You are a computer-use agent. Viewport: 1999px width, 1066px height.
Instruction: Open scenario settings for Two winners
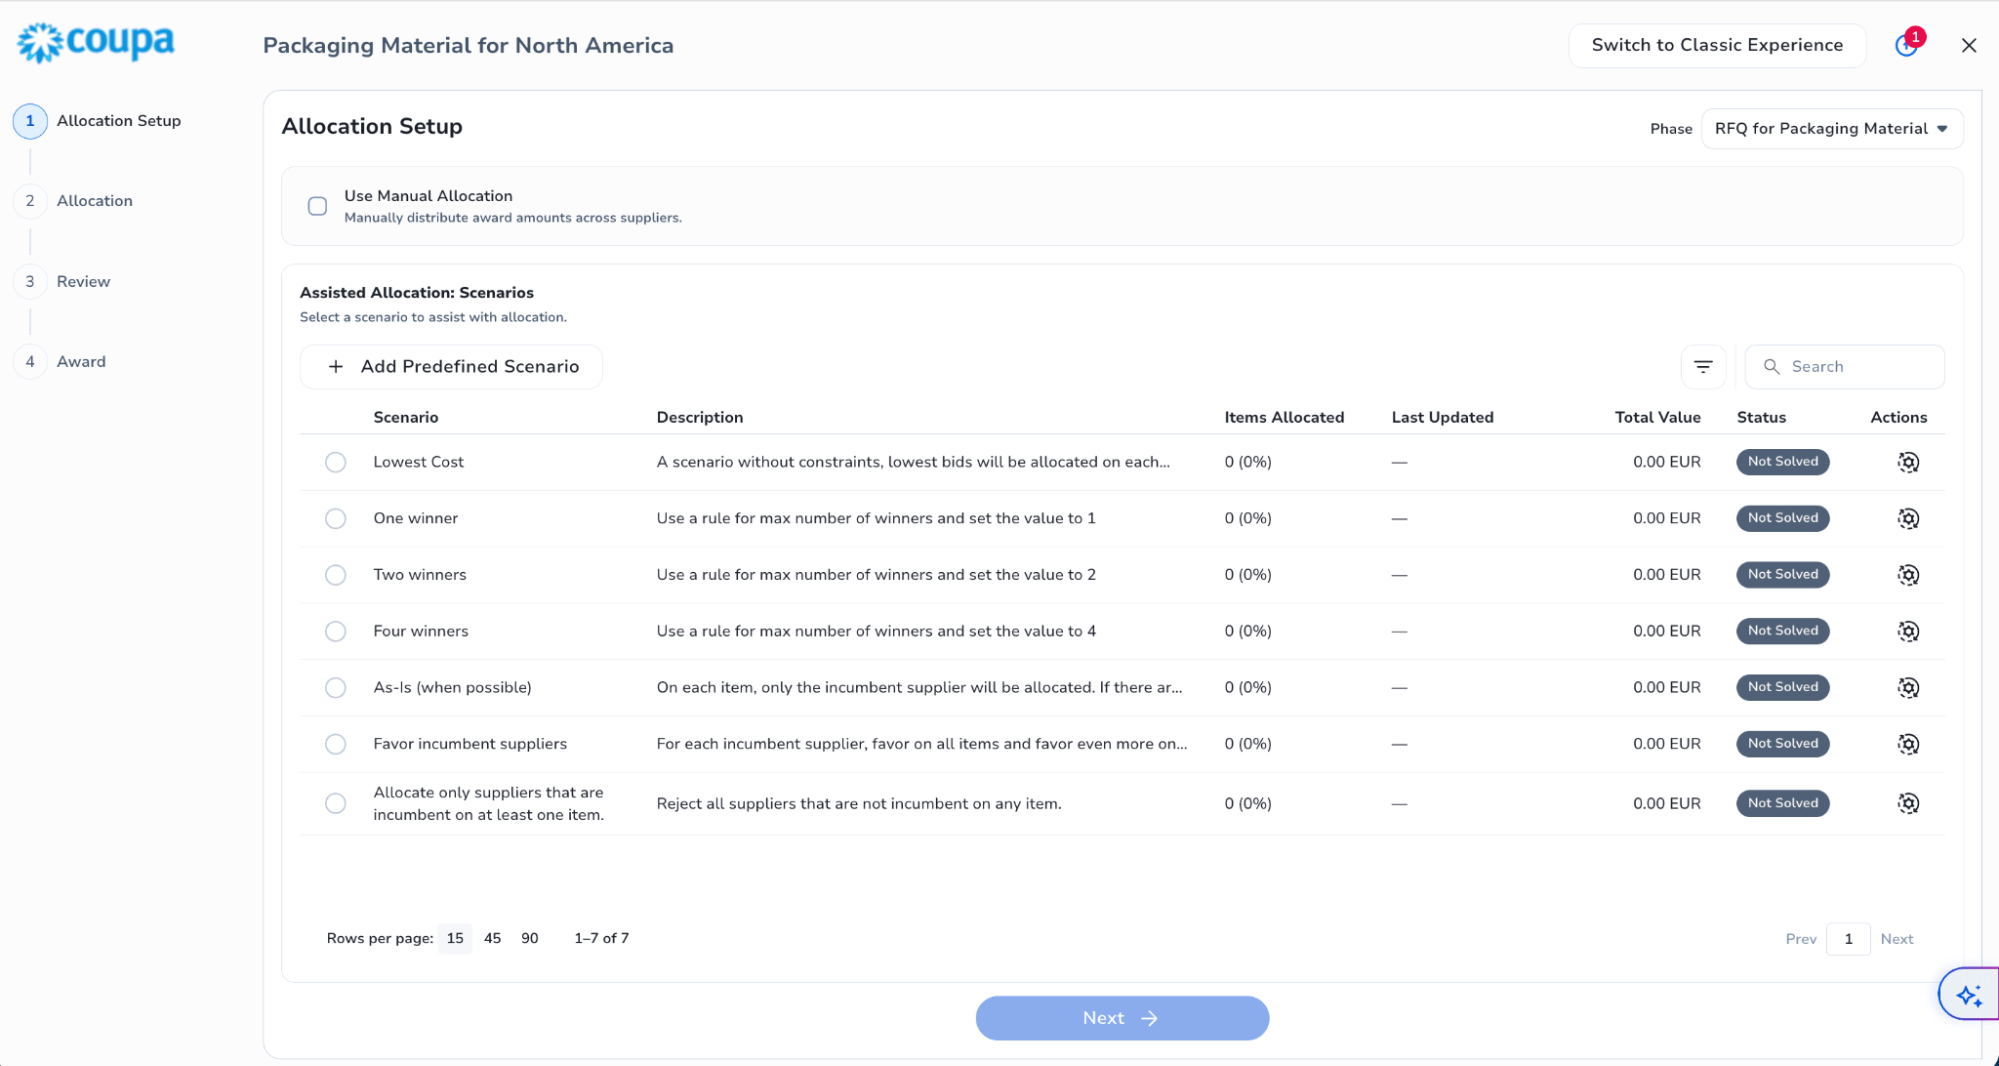[x=1908, y=575]
